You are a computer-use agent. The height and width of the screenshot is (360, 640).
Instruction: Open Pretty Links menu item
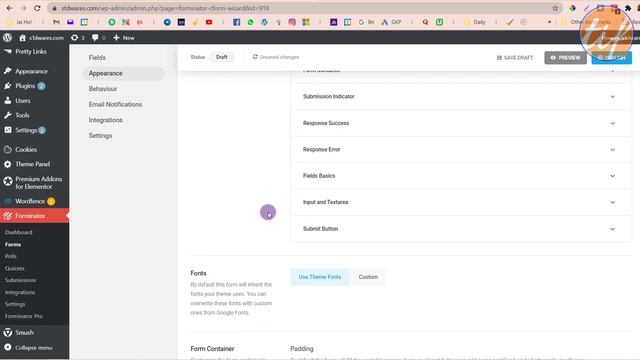point(31,52)
